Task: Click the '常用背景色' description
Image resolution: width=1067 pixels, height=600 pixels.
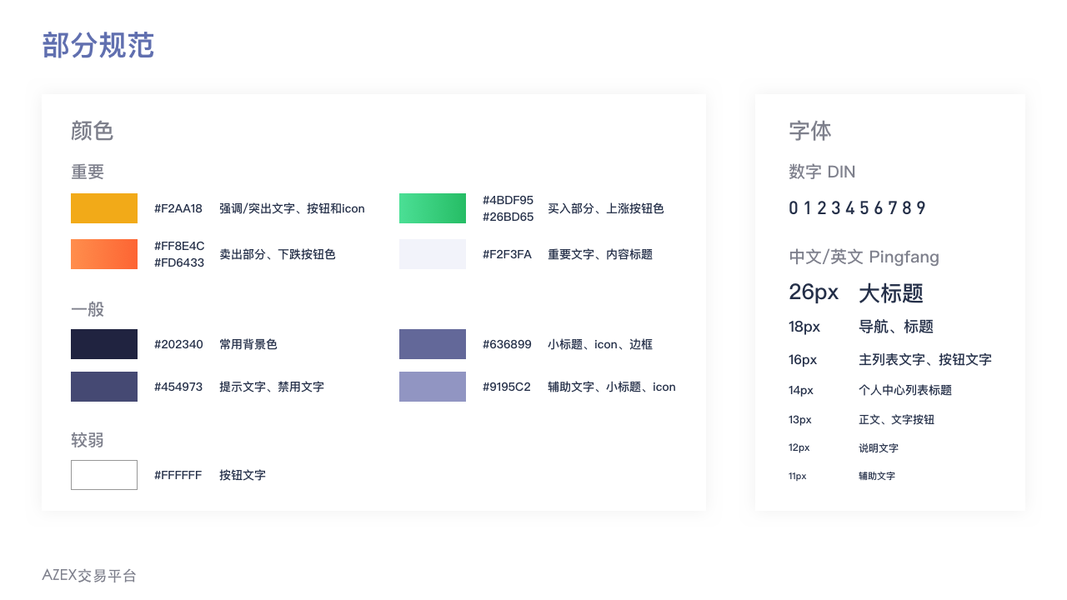Action: coord(248,344)
